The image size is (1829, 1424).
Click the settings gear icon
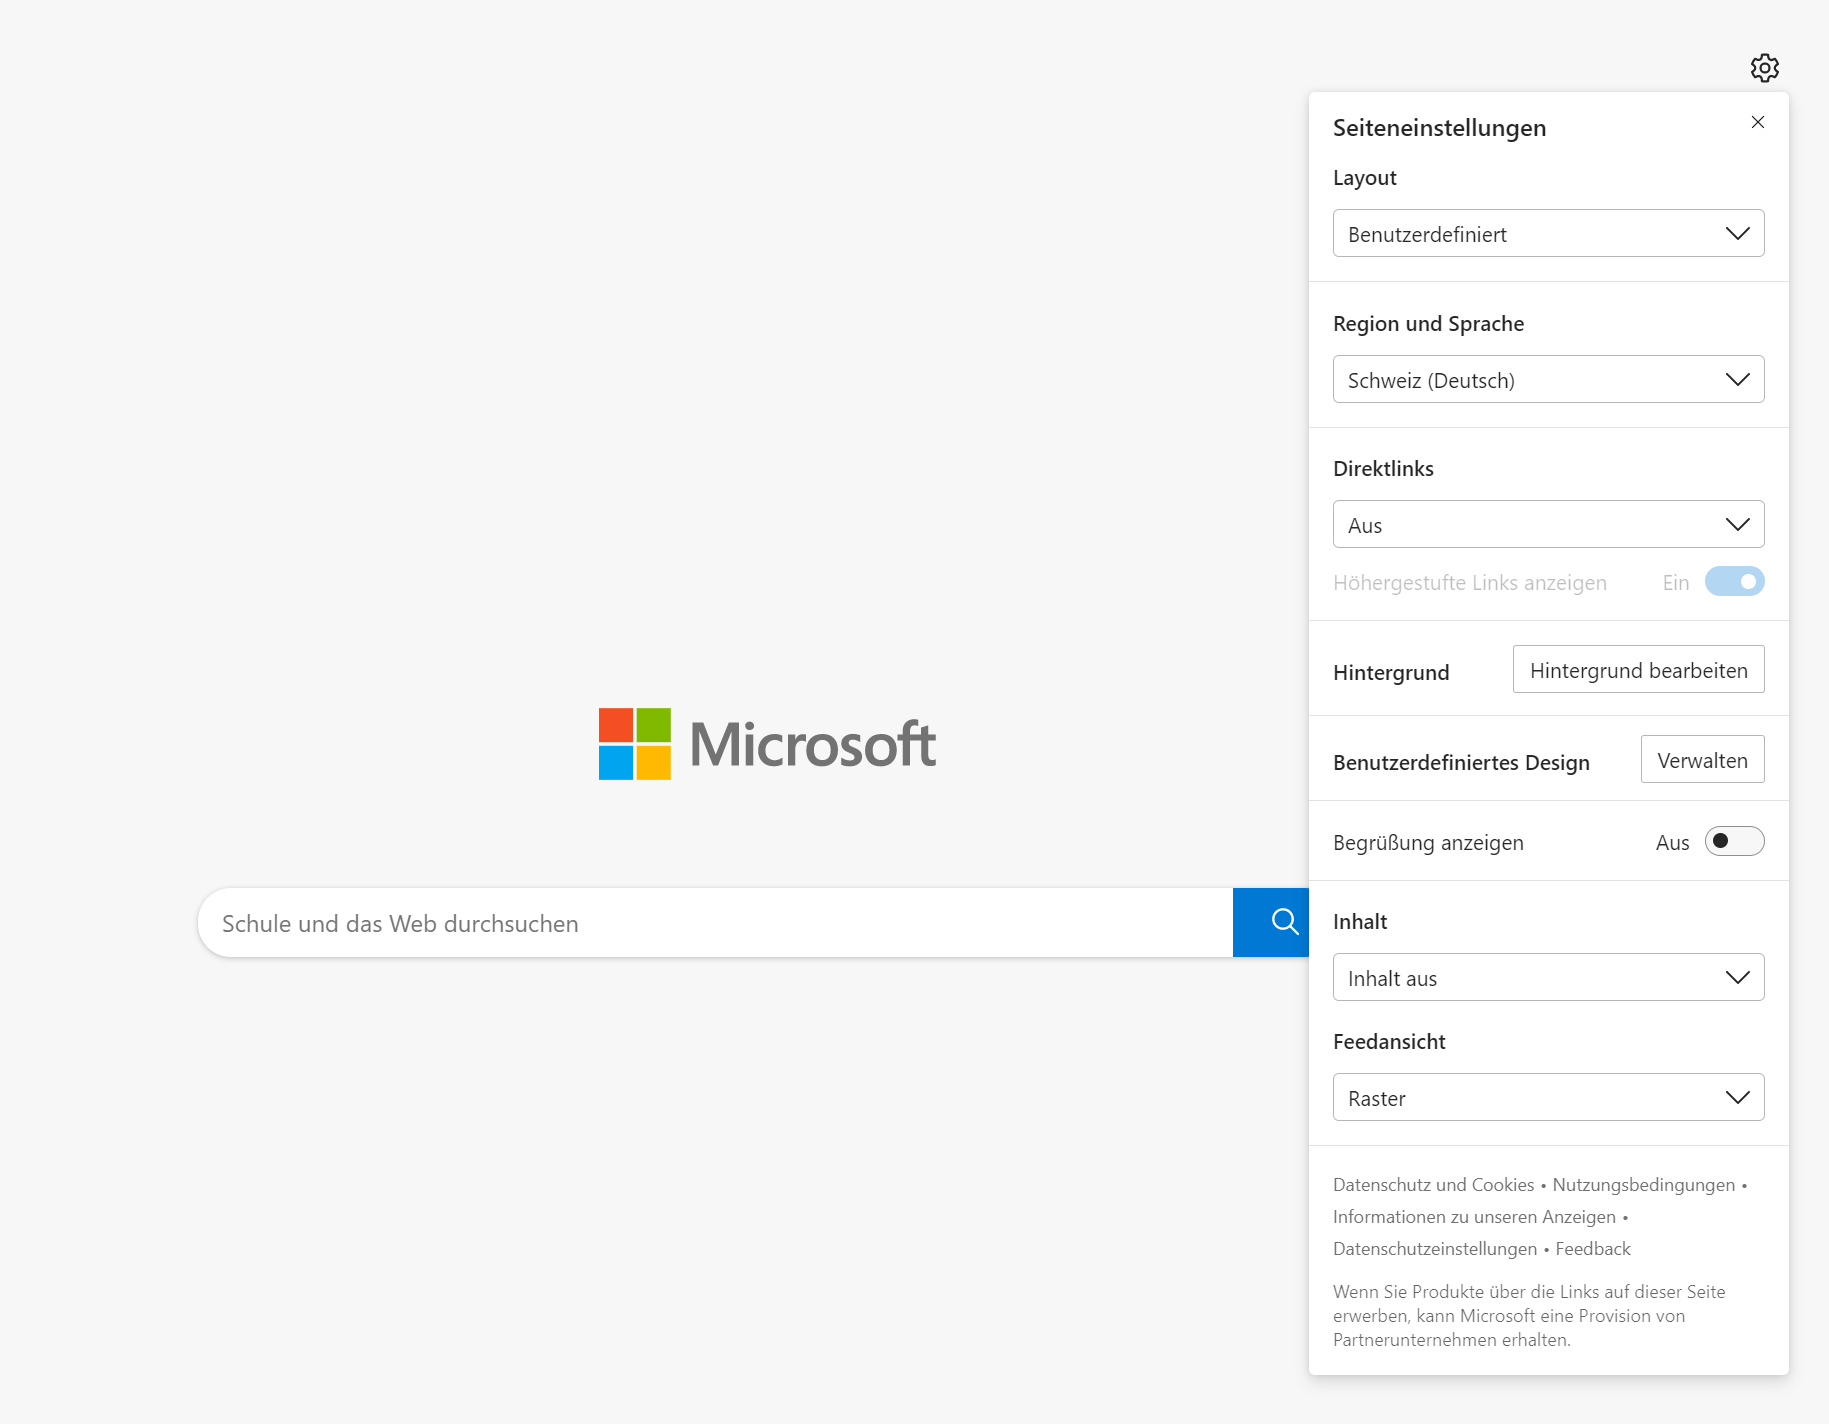(x=1764, y=68)
